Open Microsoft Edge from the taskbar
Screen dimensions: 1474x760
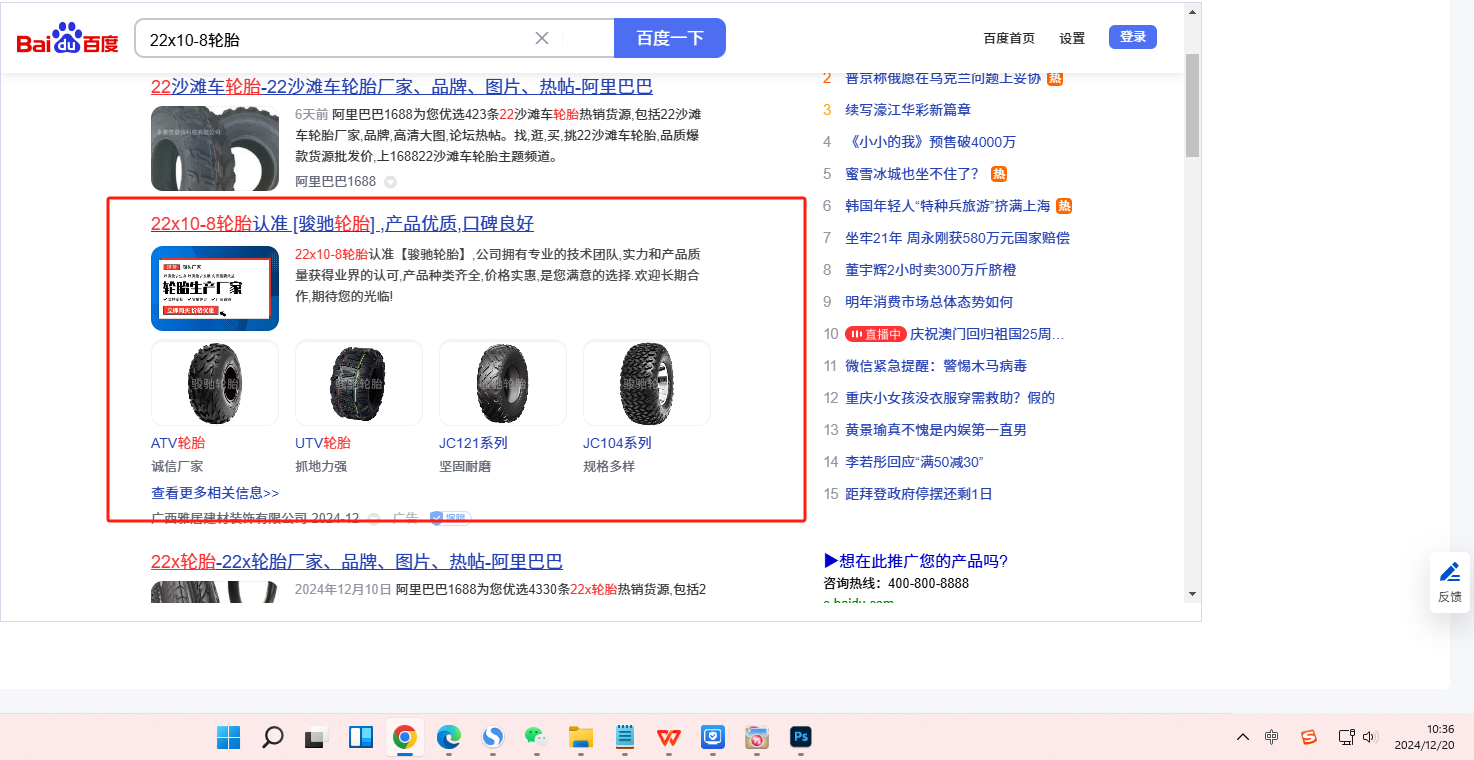(x=449, y=738)
